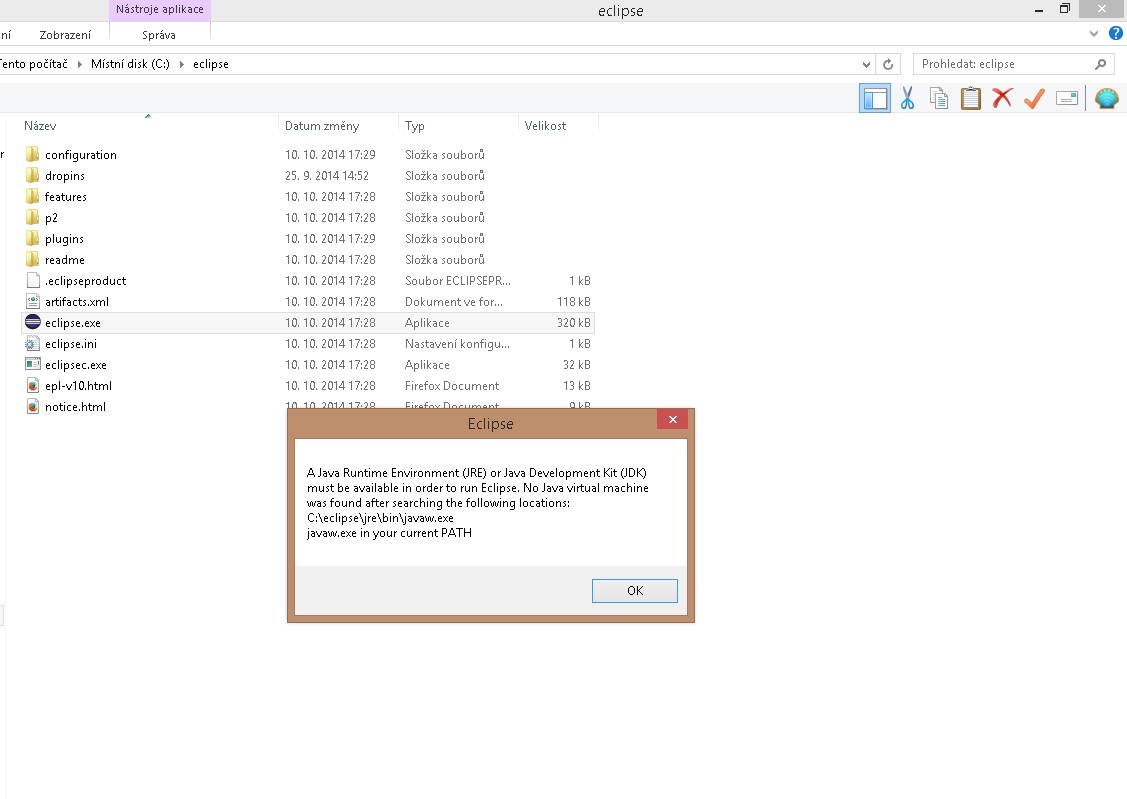The image size is (1127, 799).
Task: Expand the ribbon with chevron arrow
Action: tap(1094, 33)
